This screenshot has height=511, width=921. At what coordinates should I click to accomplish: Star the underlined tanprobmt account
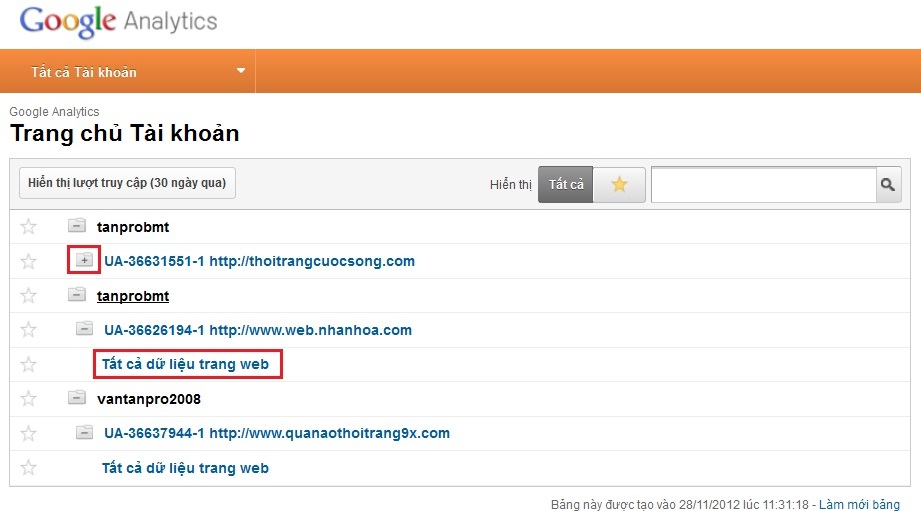(28, 295)
